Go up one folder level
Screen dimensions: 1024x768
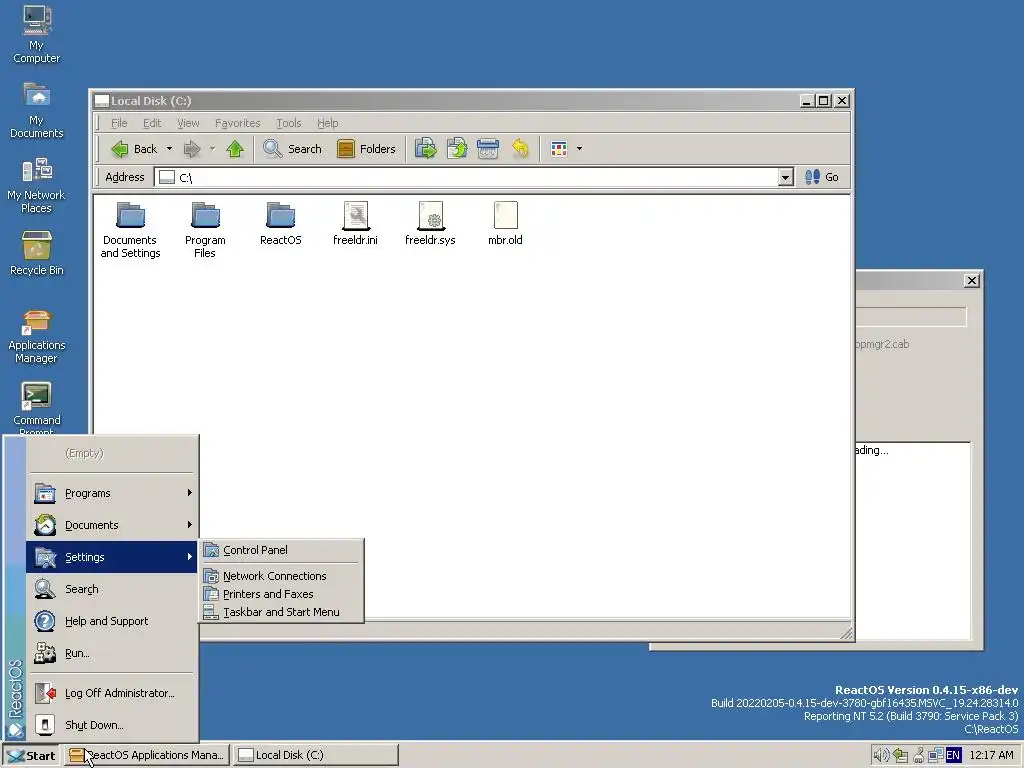coord(235,149)
